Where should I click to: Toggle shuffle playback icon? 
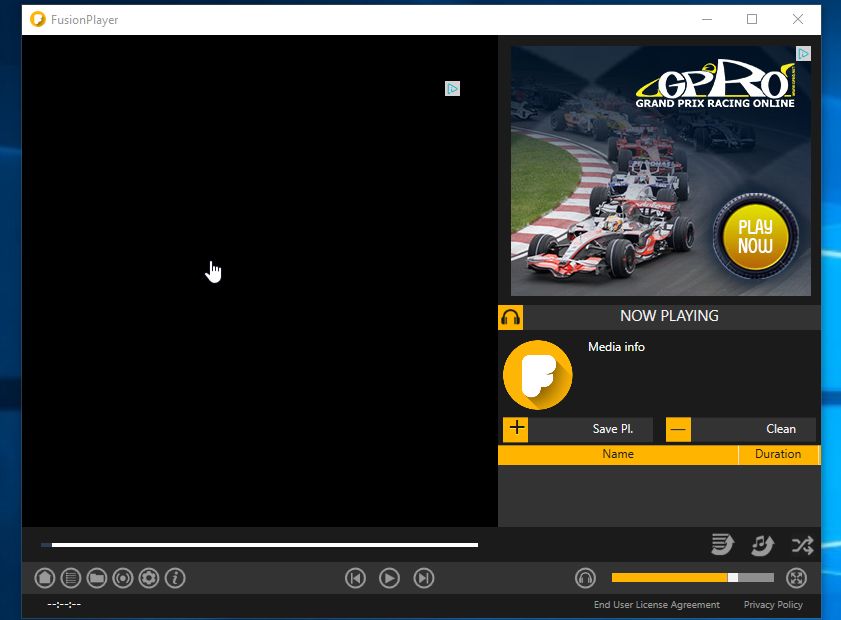802,545
